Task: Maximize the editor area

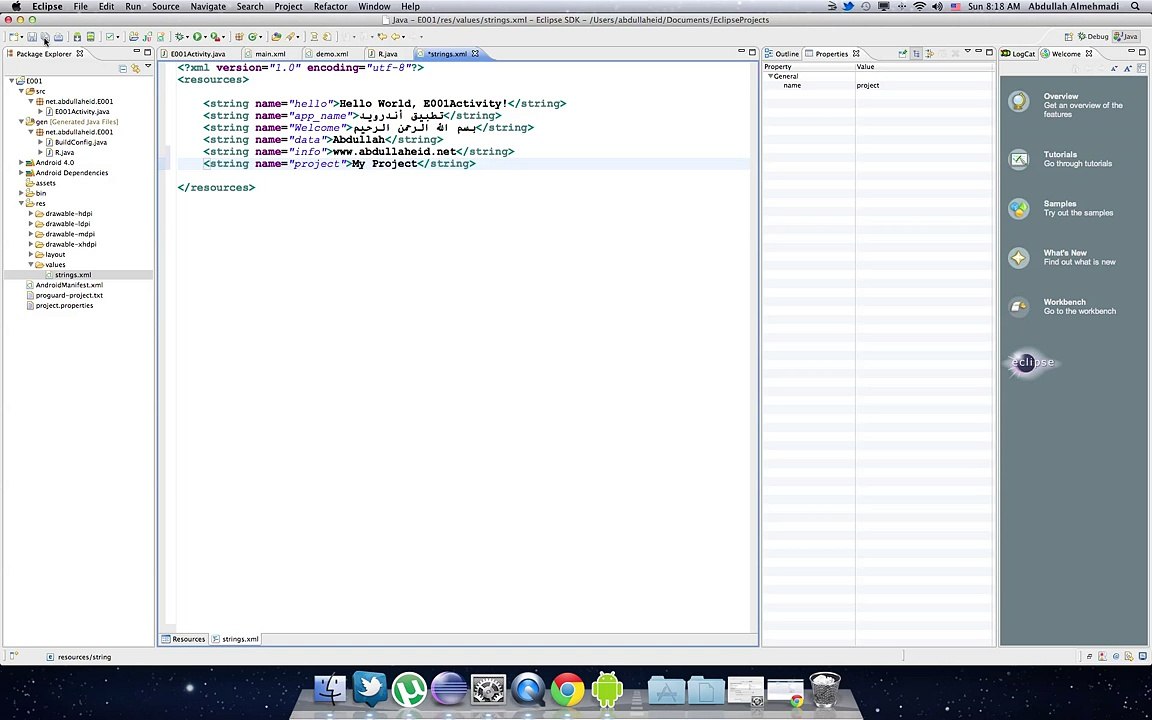Action: [x=752, y=52]
